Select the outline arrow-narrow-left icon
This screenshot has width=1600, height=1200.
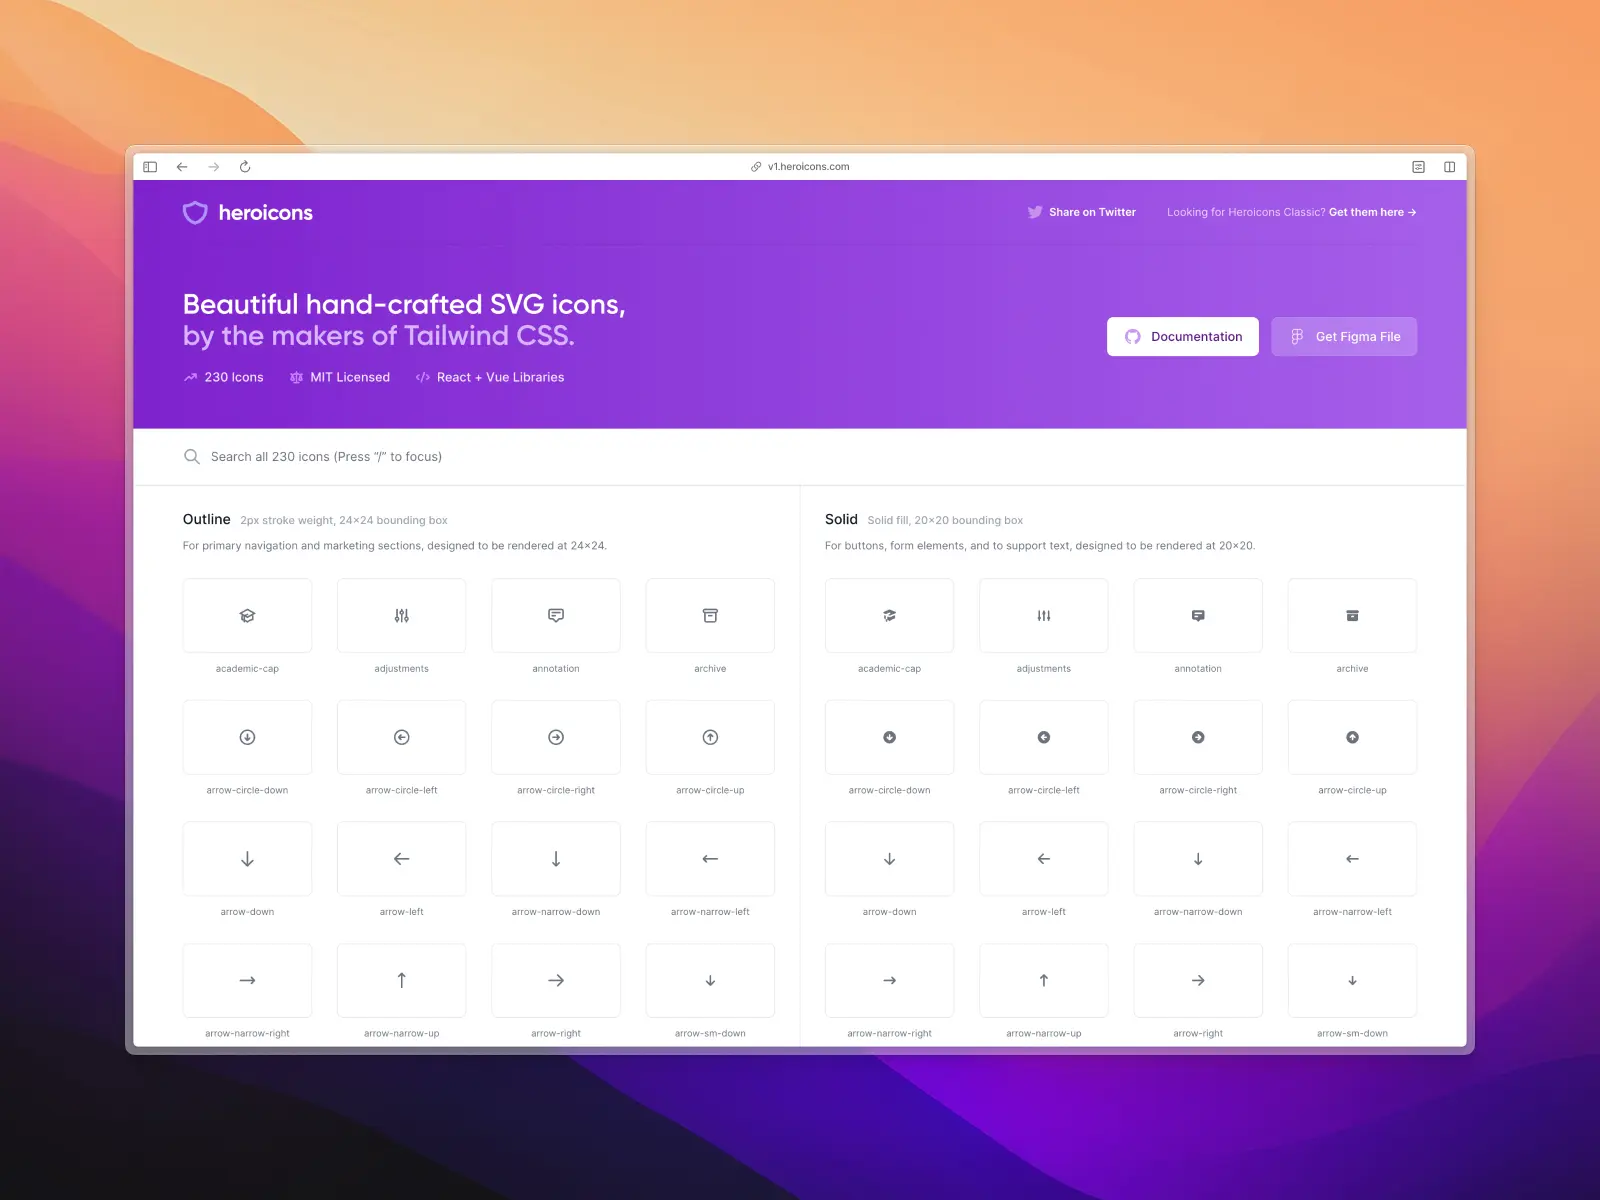point(710,859)
